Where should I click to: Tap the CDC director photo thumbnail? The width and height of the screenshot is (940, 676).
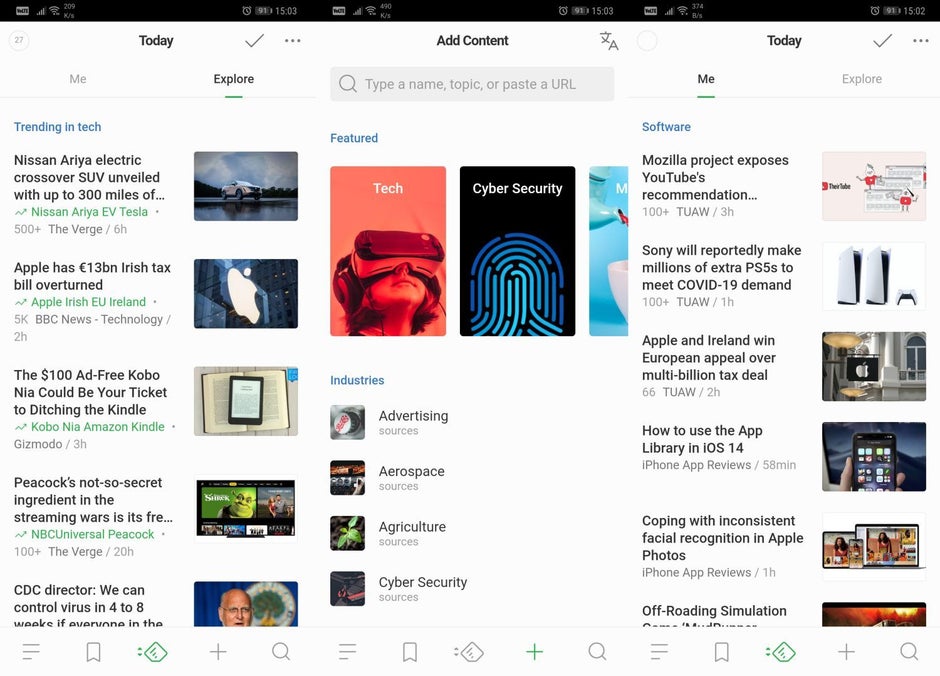coord(246,604)
